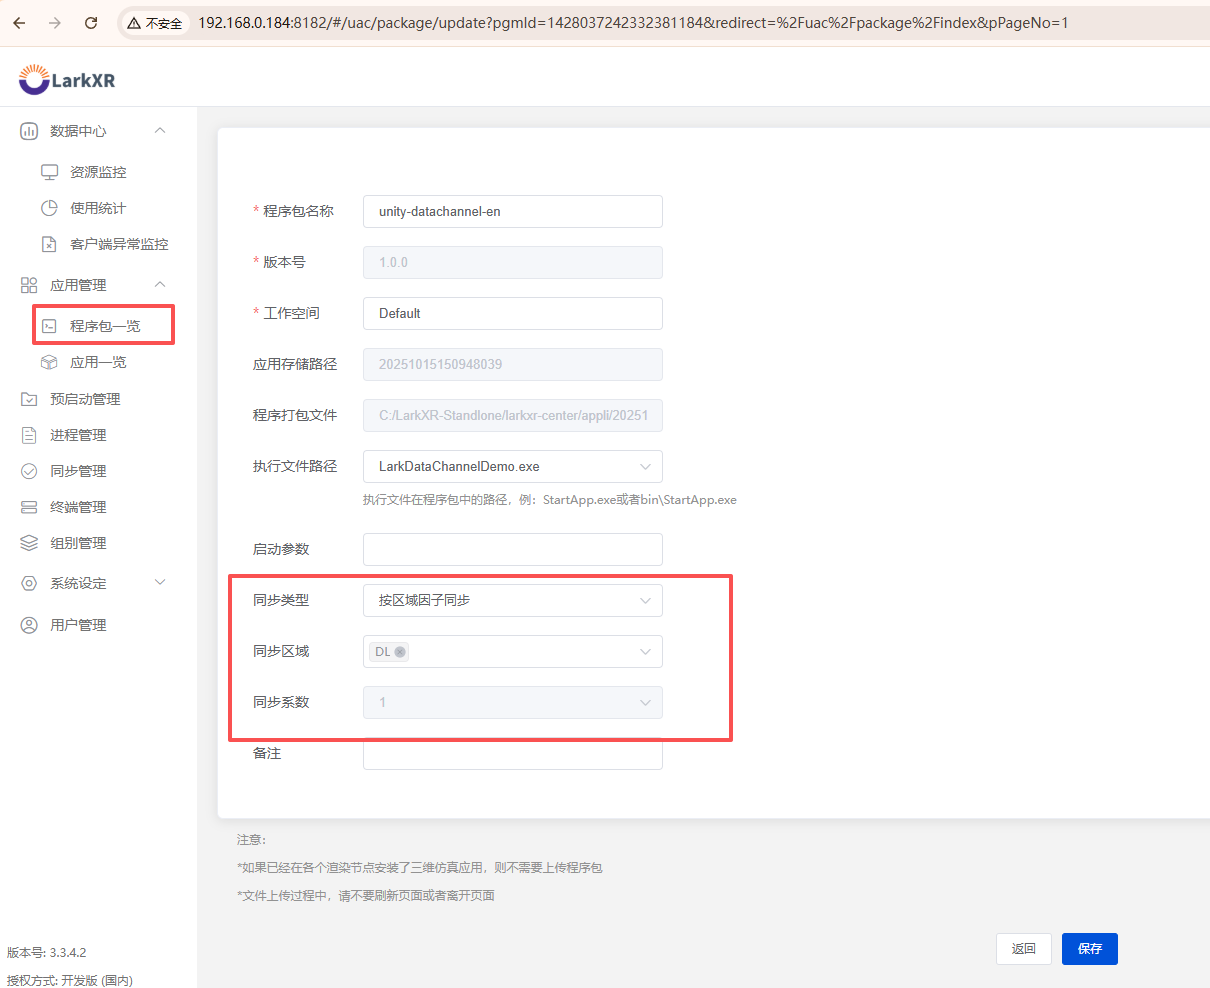Screen dimensions: 1210x988
Task: Click the group management (组别管理) layers icon
Action: tap(29, 543)
